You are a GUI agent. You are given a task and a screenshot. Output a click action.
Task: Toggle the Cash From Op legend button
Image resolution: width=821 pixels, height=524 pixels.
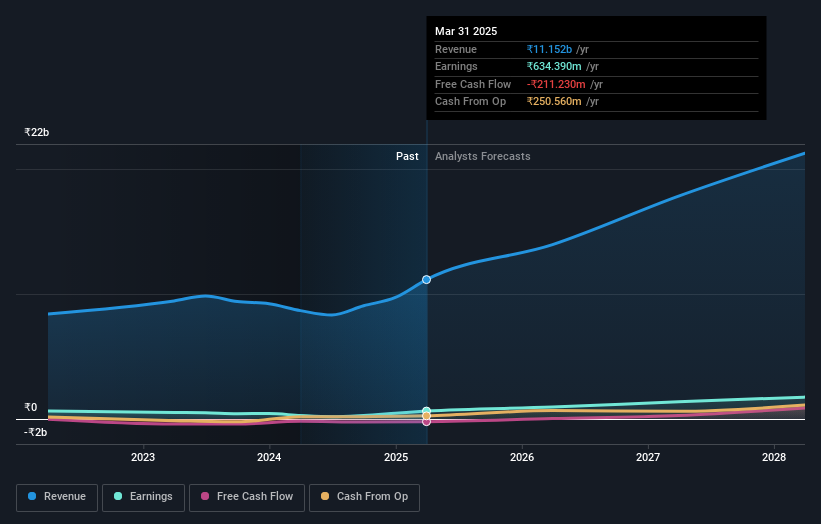[x=364, y=497]
